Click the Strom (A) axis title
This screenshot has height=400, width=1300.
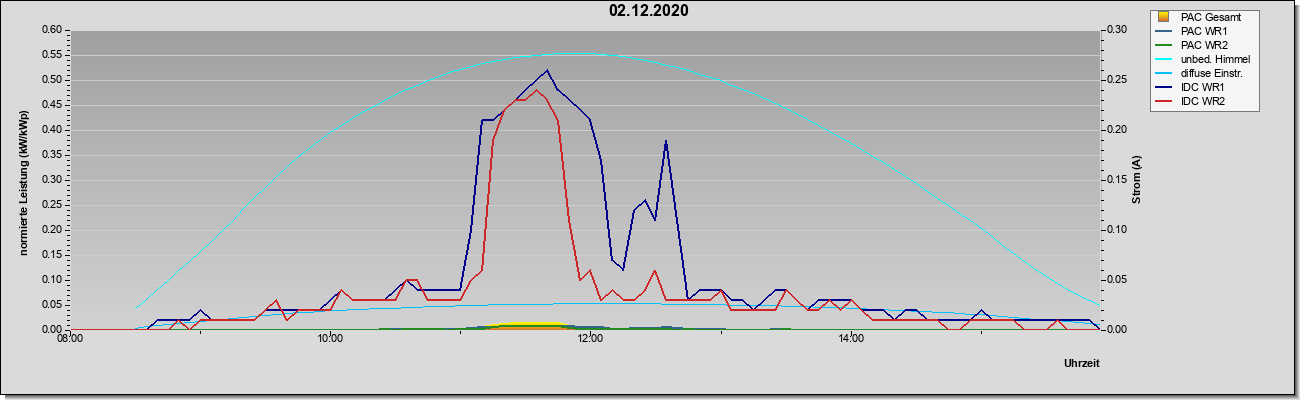point(1136,180)
